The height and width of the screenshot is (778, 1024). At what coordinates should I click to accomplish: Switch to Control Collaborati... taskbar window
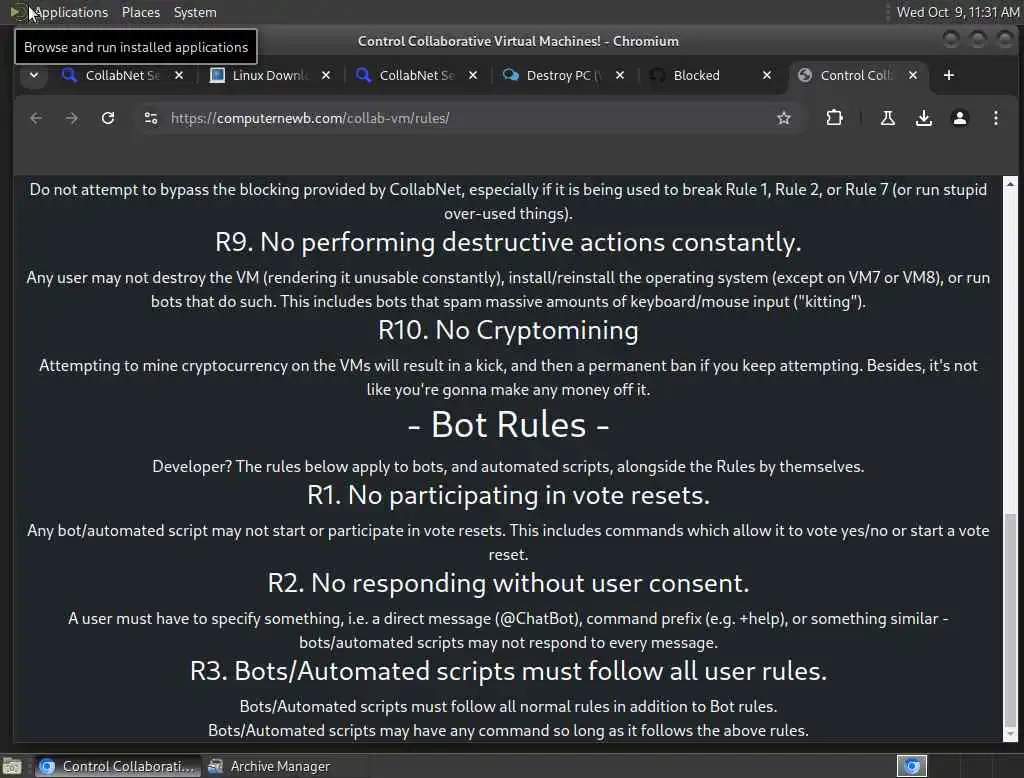click(117, 766)
